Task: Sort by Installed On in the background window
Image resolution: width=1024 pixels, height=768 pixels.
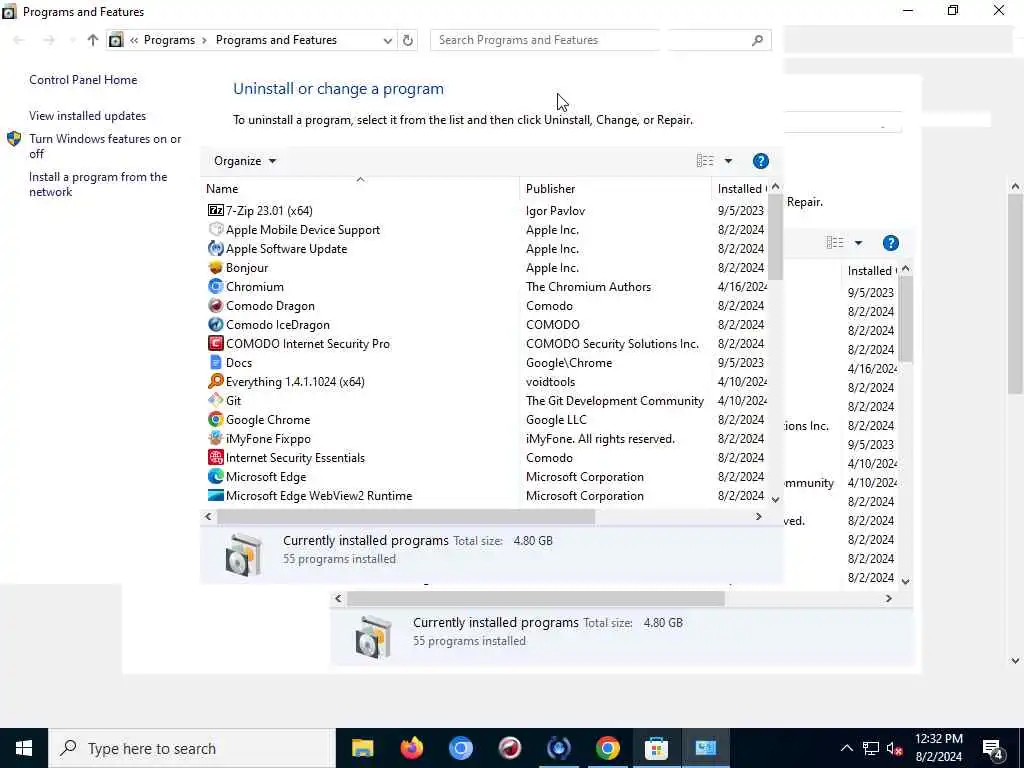Action: 869,270
